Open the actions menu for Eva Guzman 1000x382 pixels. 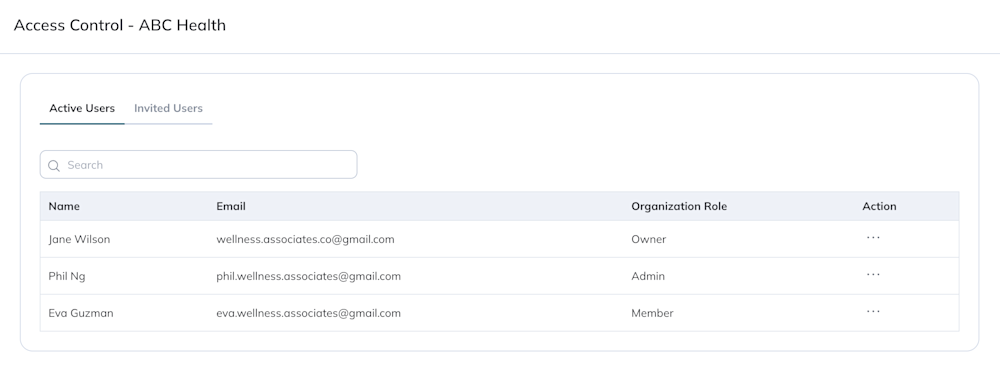coord(873,312)
